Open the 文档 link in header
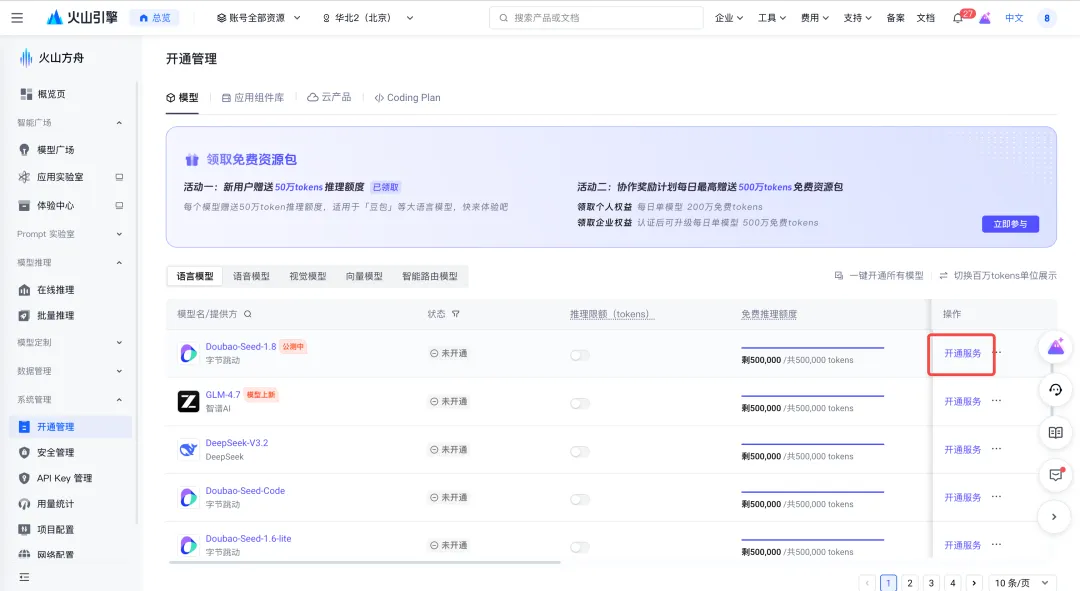The width and height of the screenshot is (1080, 591). [926, 18]
